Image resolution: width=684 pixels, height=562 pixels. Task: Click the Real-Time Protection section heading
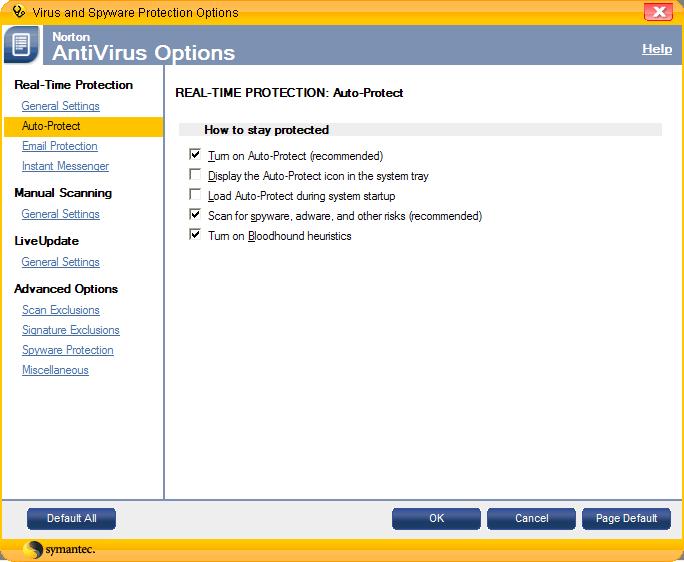tap(74, 85)
